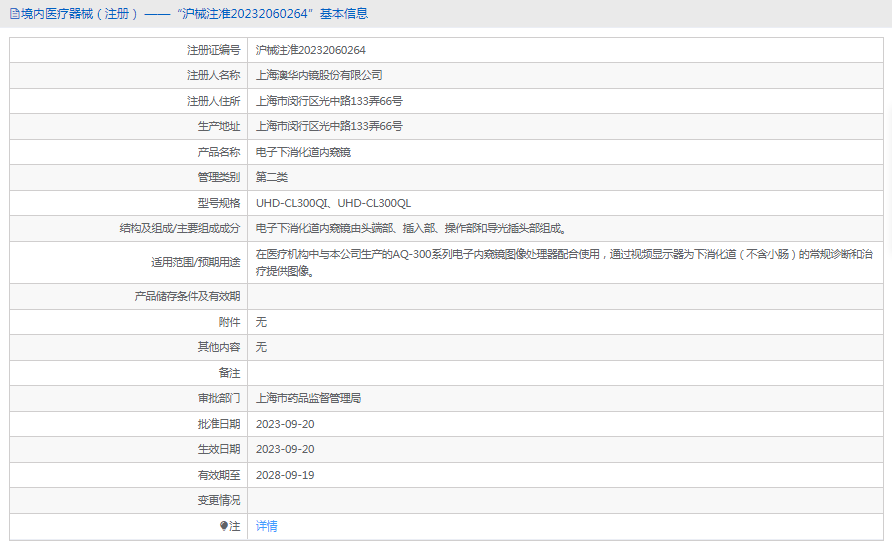Click the 产品储存条件及有效期 label
This screenshot has width=892, height=545.
(187, 296)
